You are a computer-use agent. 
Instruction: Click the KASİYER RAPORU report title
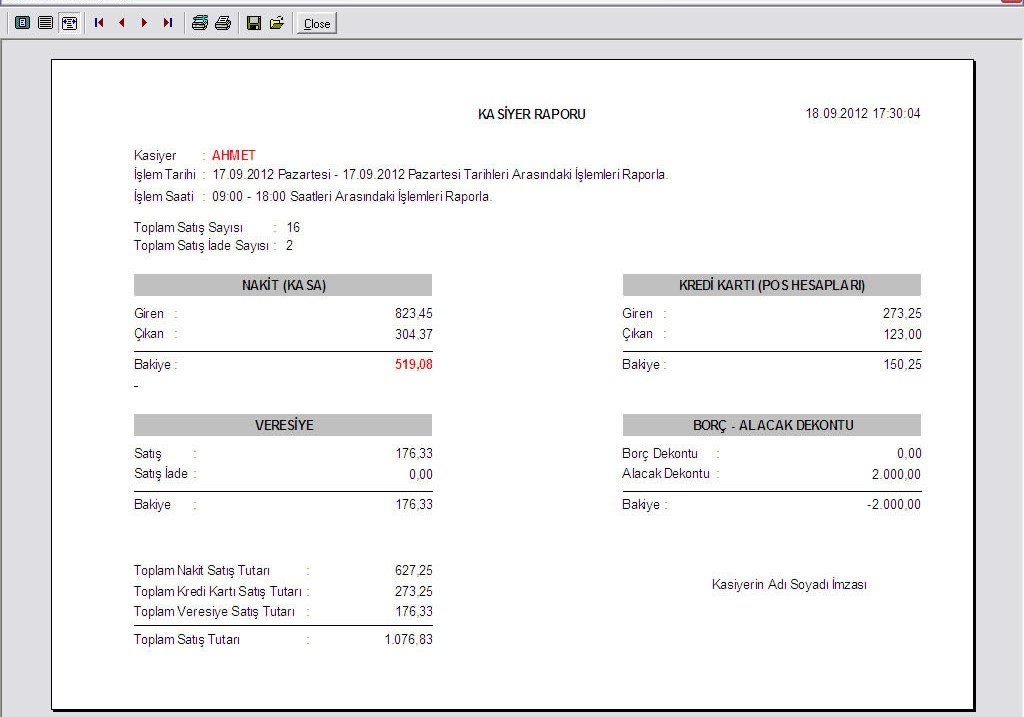[x=531, y=114]
